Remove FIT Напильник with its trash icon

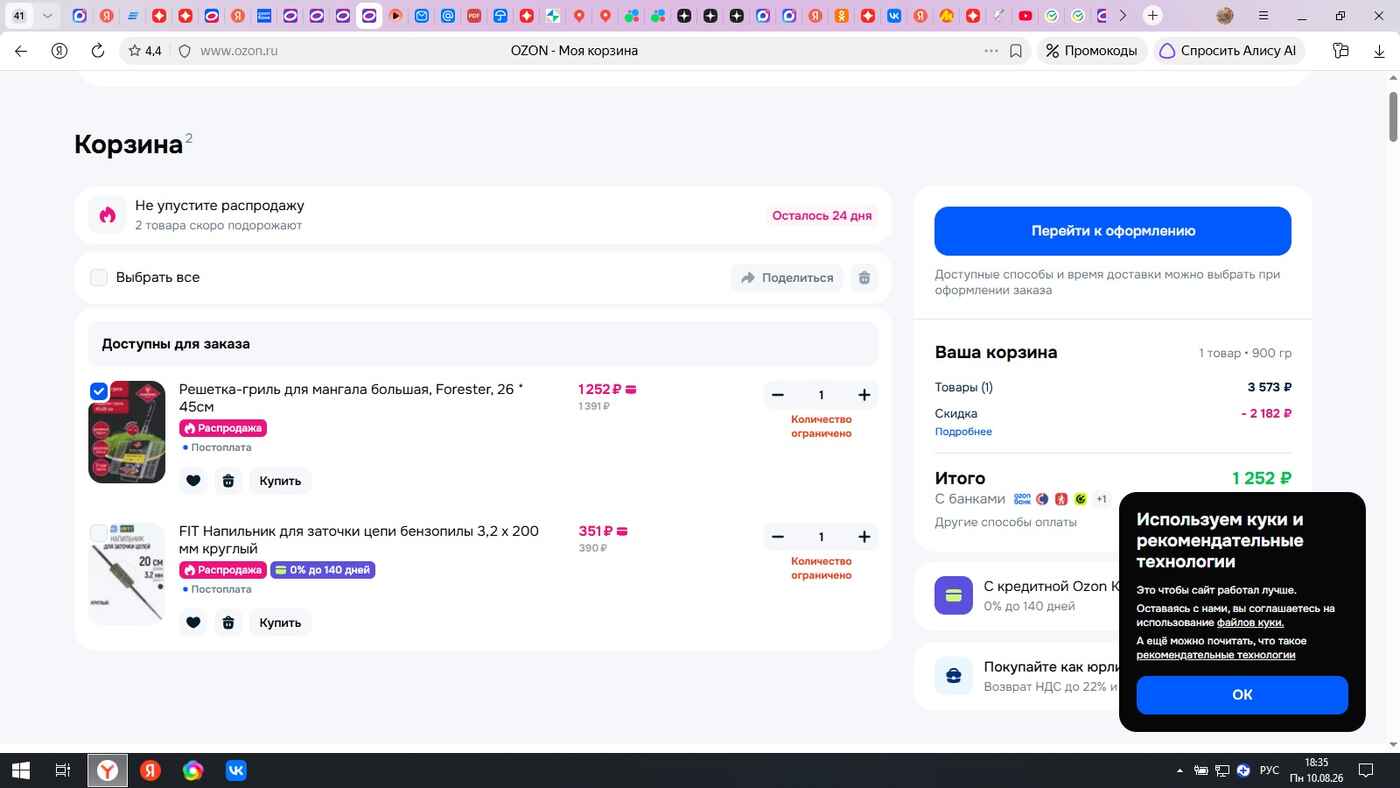pos(228,623)
